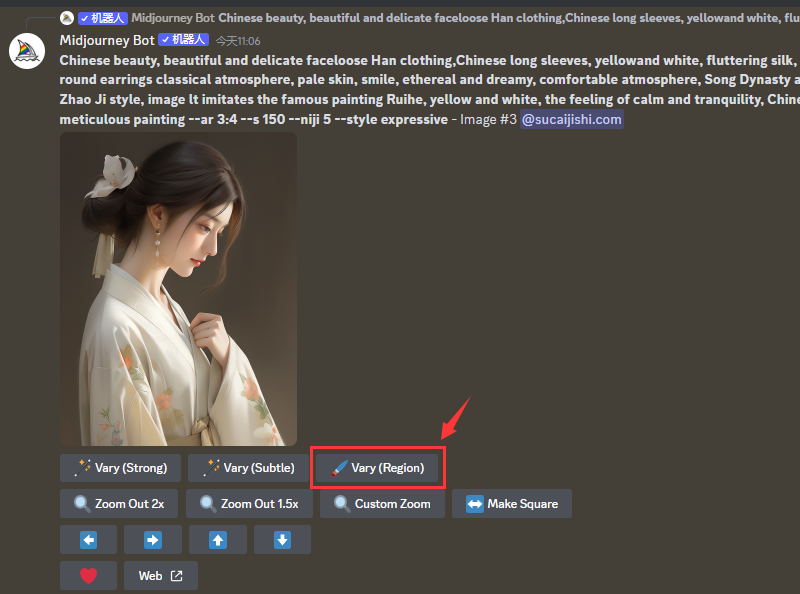Click the Zoom Out 1.5x button
800x594 pixels.
[x=249, y=504]
